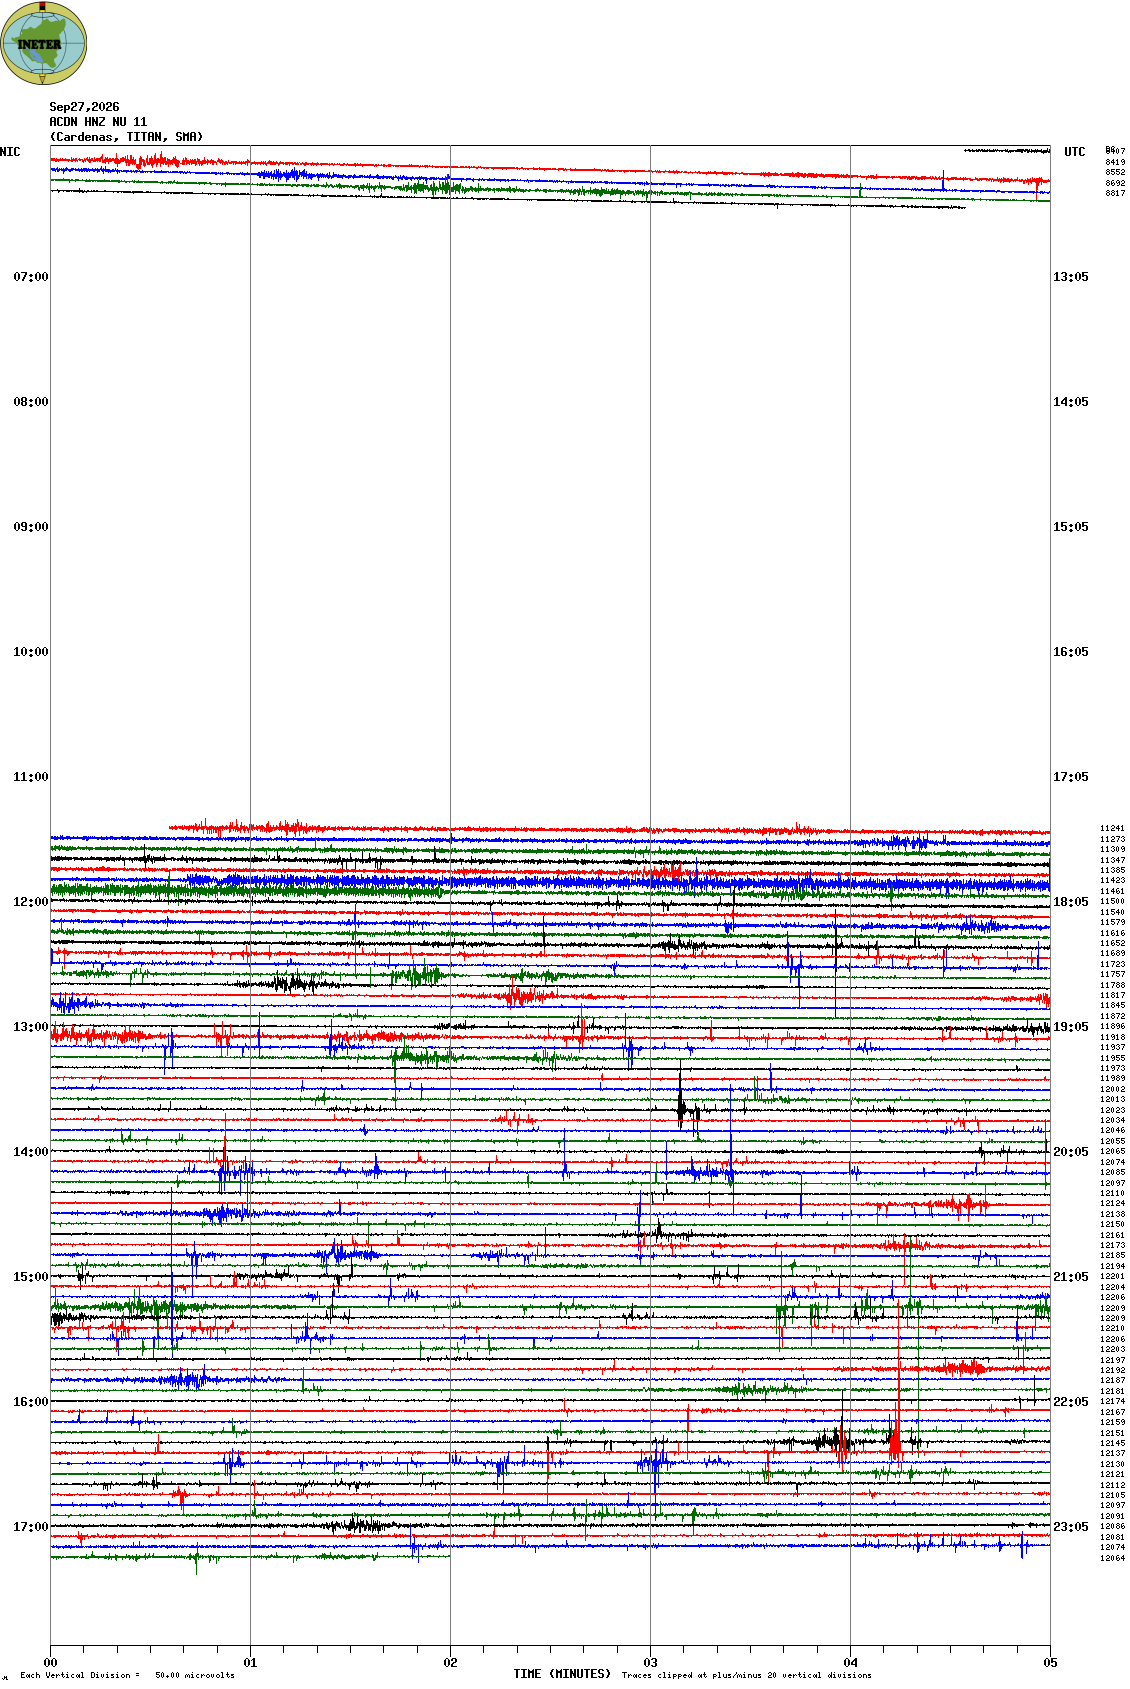The image size is (1130, 1689).
Task: Click the Cardenas, TITAN, SMA text
Action: click(x=126, y=137)
